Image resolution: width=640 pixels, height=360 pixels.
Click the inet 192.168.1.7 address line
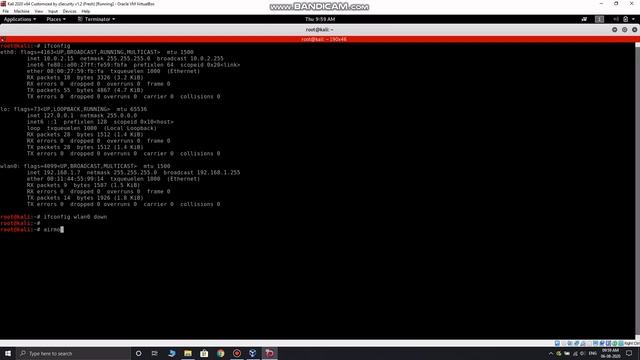(133, 173)
